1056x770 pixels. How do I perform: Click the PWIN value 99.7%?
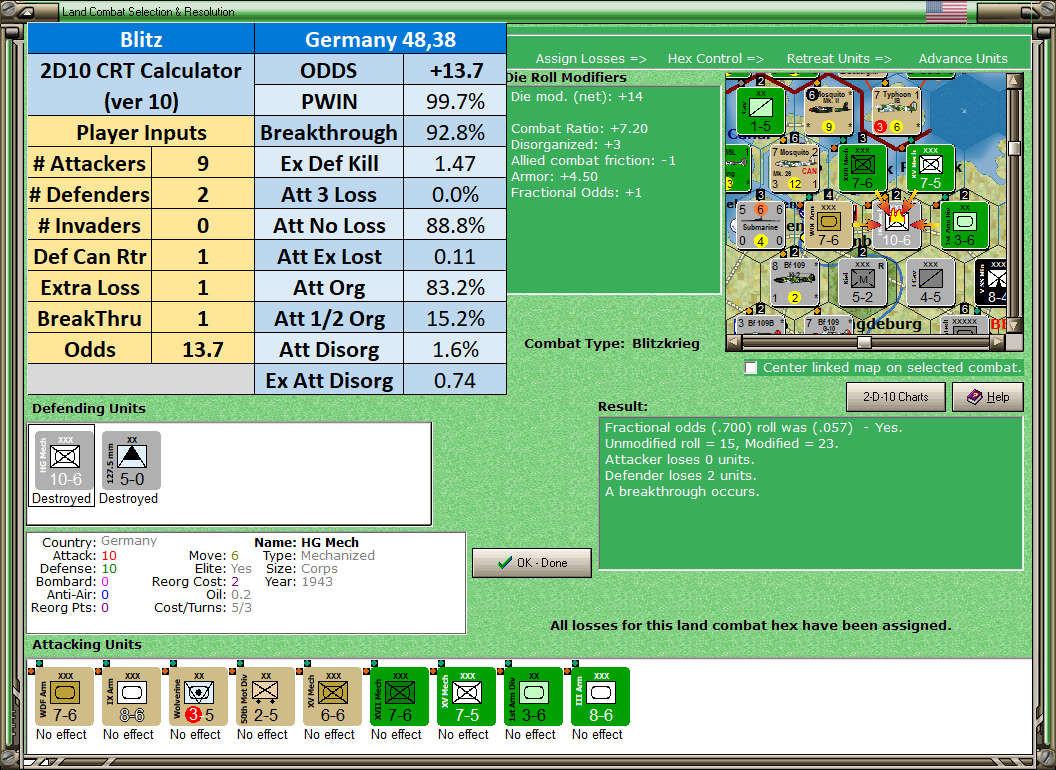point(455,101)
